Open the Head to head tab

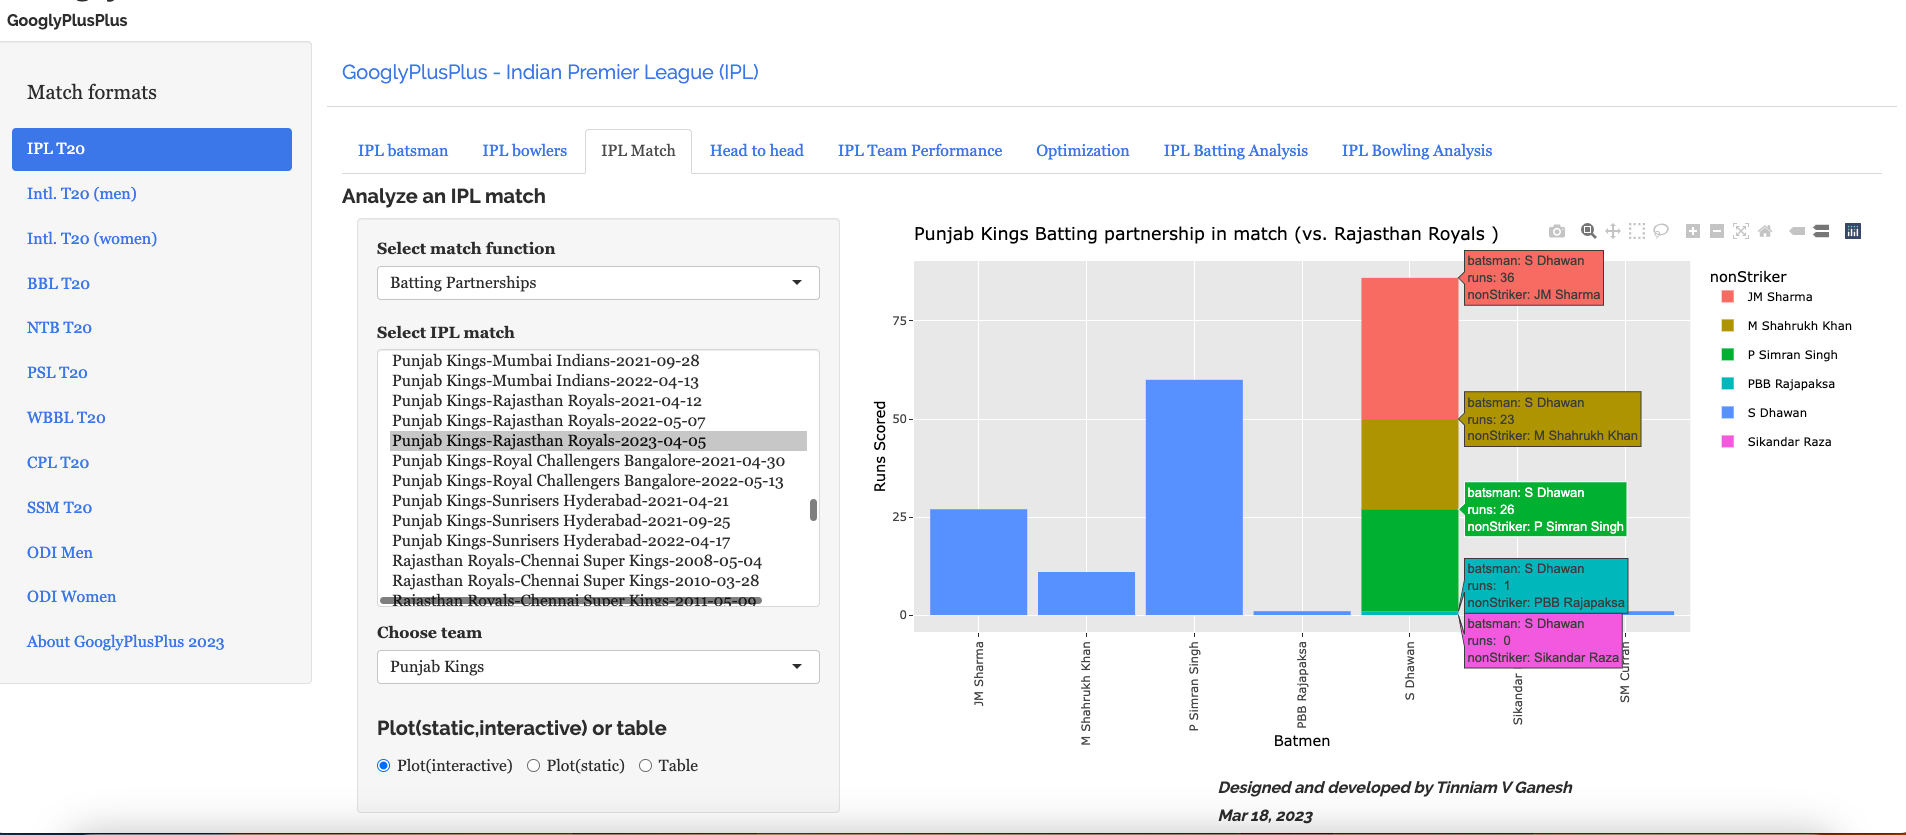[x=756, y=151]
